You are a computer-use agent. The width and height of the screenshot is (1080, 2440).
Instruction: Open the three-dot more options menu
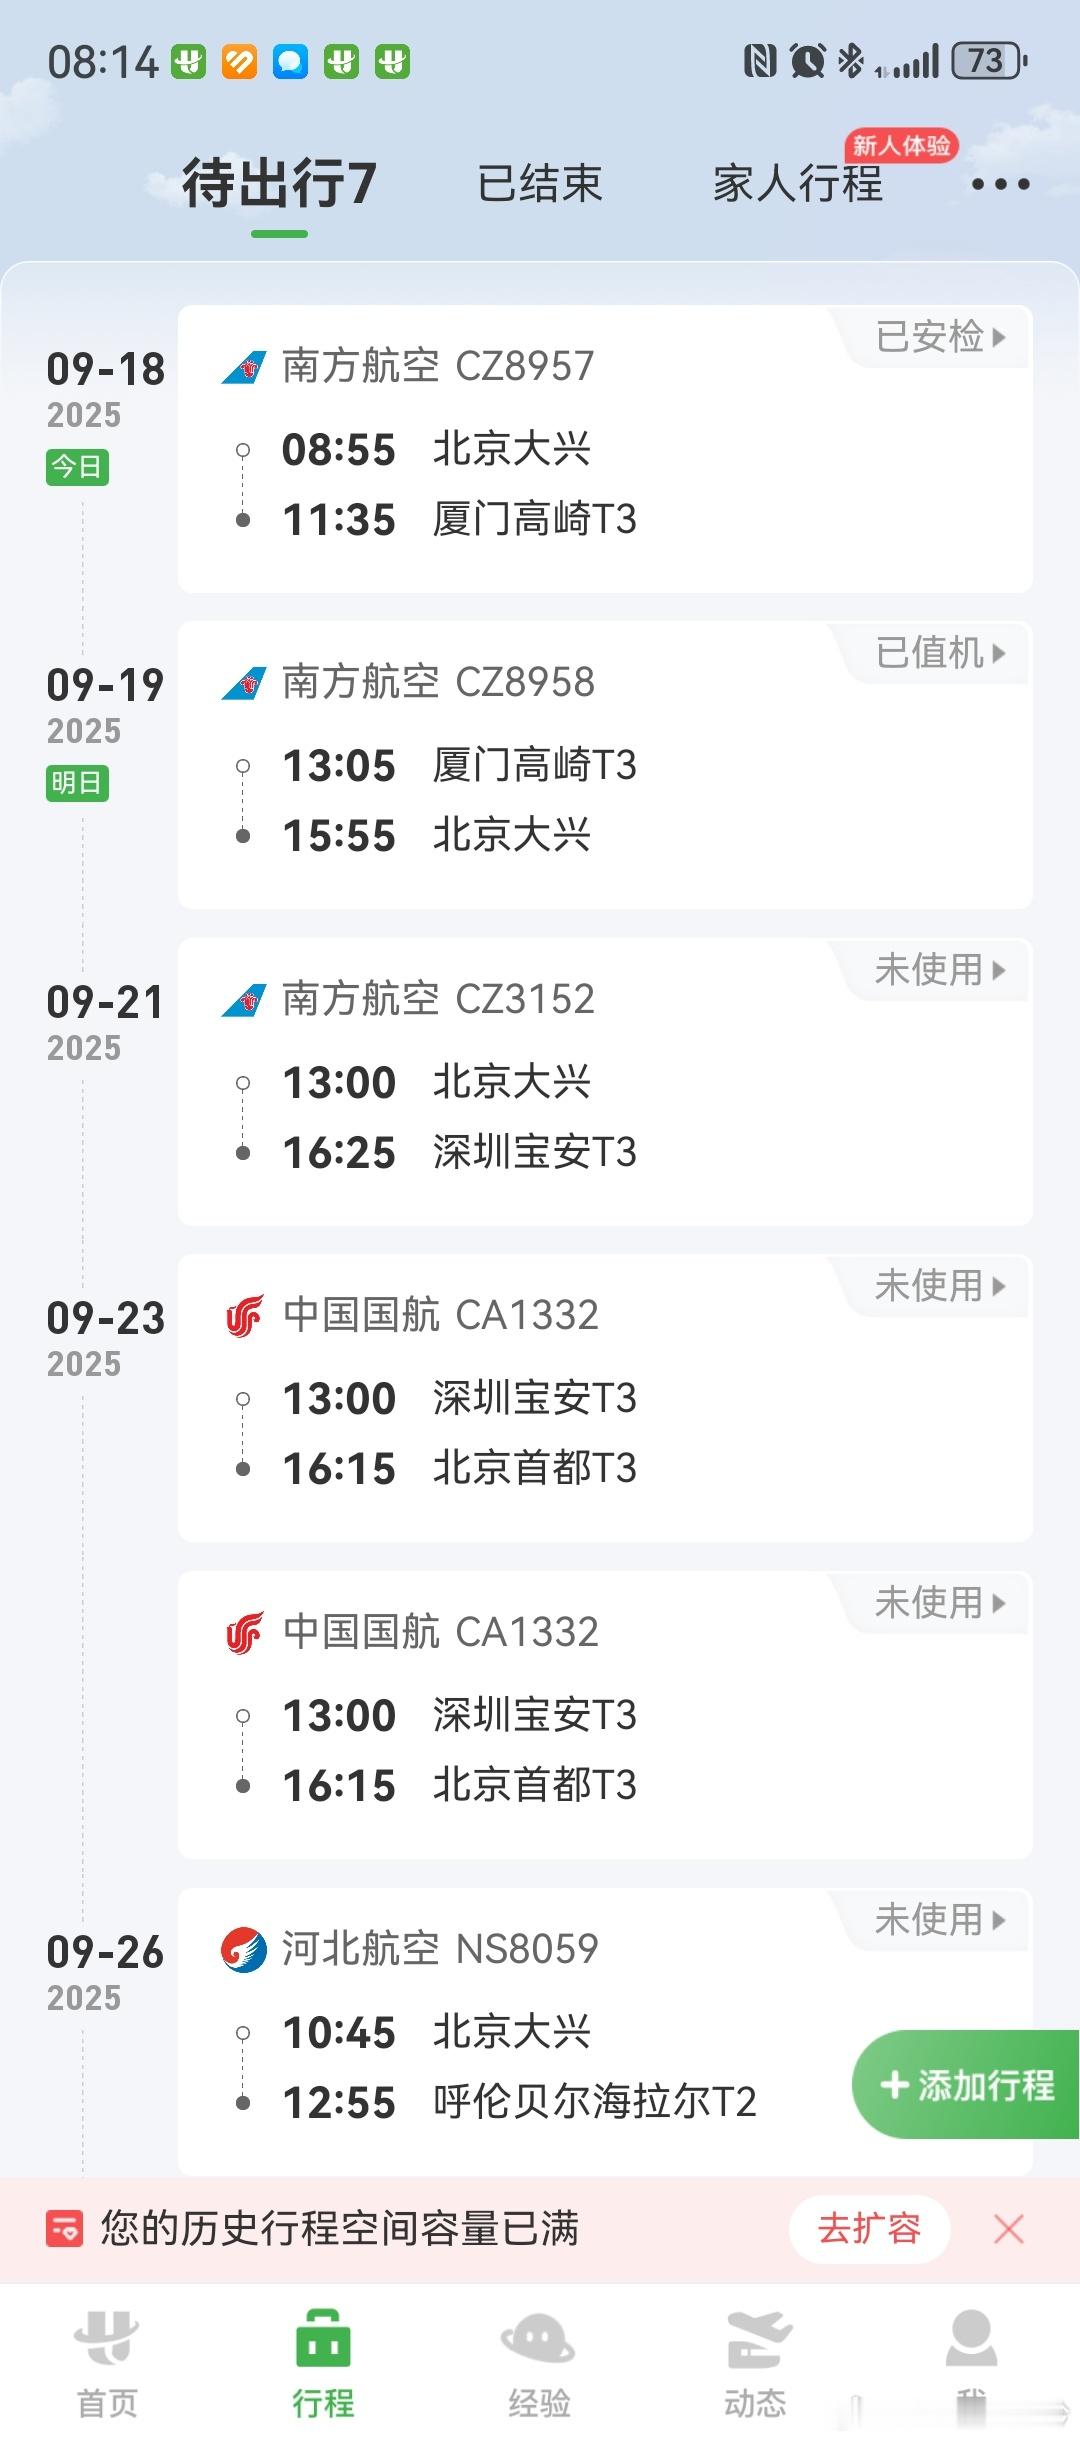click(x=1000, y=184)
